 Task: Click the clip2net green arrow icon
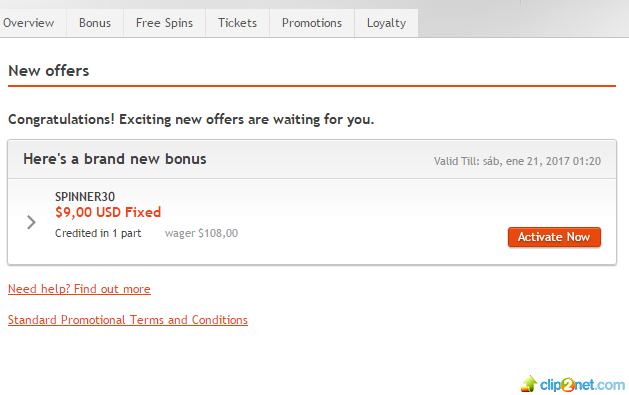pyautogui.click(x=529, y=384)
